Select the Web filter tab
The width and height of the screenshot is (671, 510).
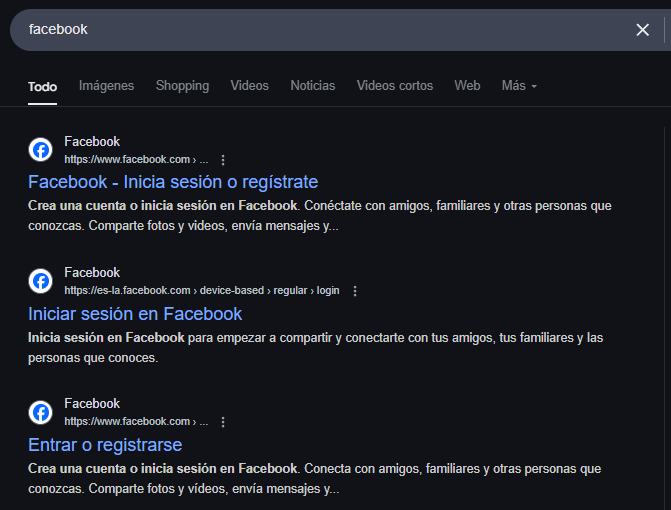click(x=467, y=86)
